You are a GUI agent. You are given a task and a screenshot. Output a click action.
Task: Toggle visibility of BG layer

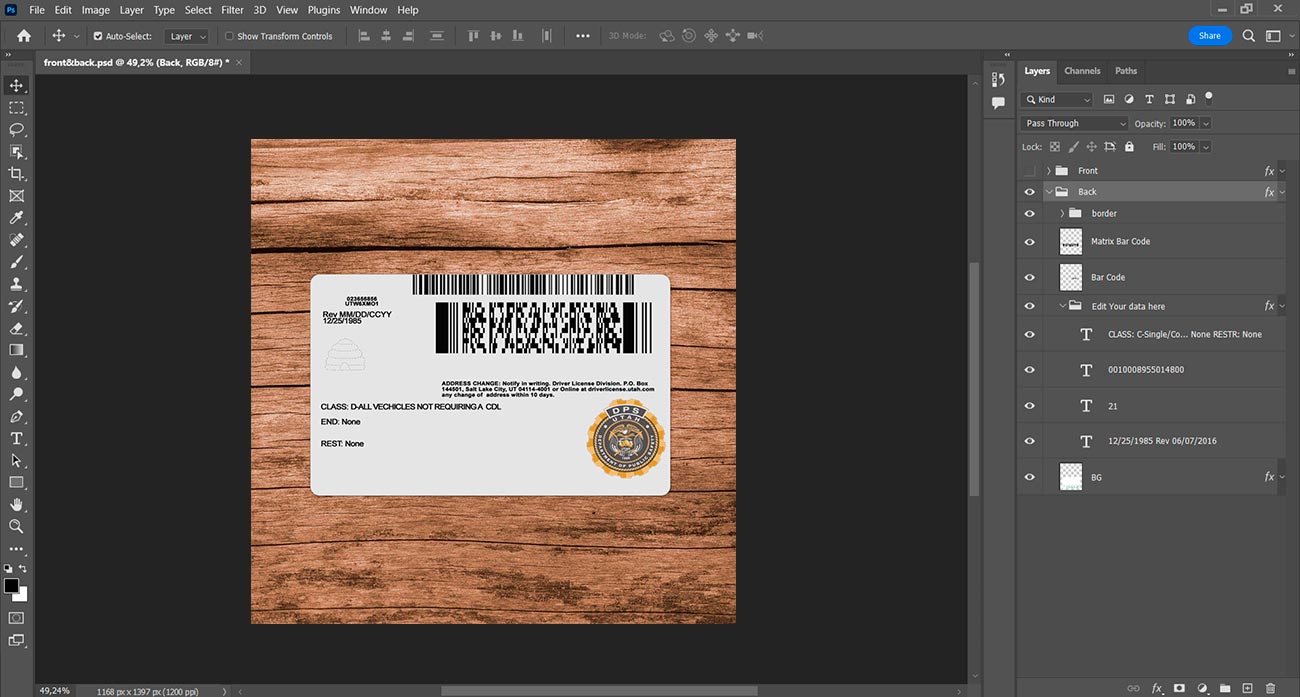pos(1029,477)
